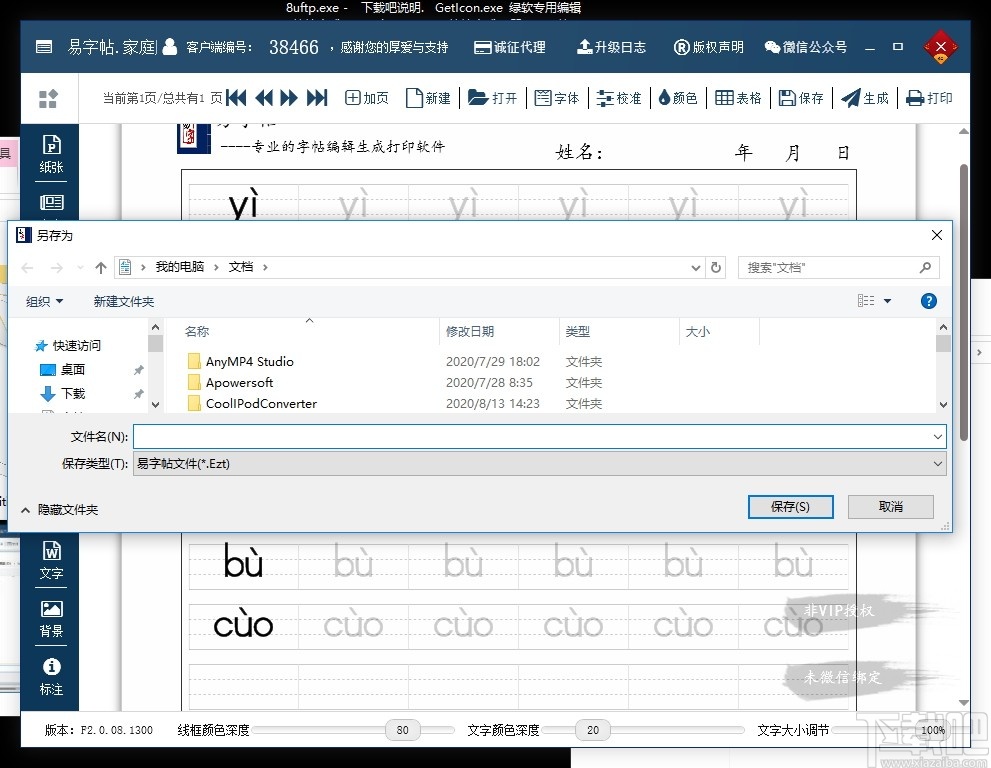Select the 纸张 (paper) panel icon
The height and width of the screenshot is (768, 991).
50,152
